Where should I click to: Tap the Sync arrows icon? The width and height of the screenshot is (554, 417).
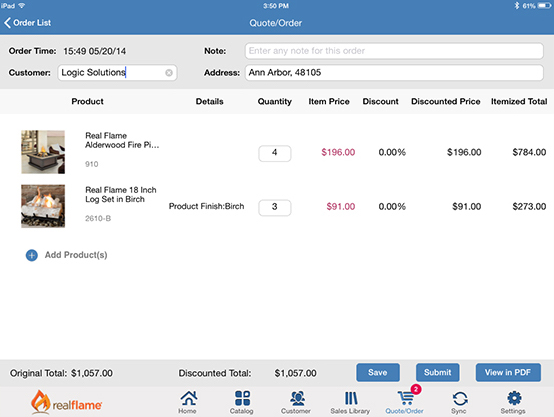(460, 399)
